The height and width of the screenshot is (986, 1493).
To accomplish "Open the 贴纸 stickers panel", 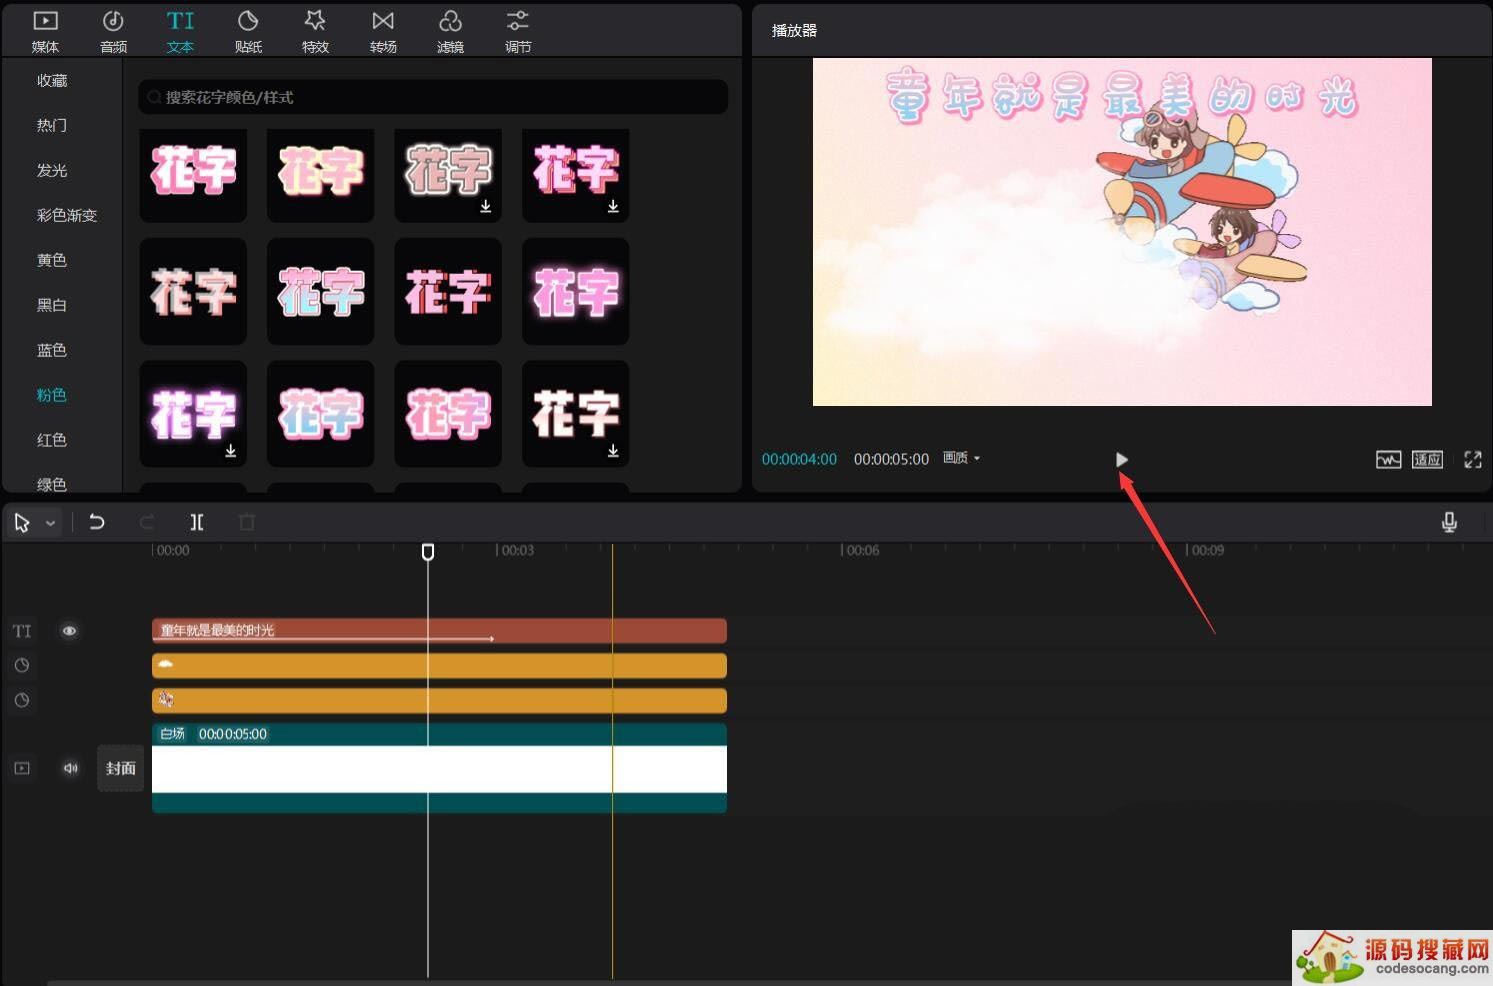I will tap(248, 31).
